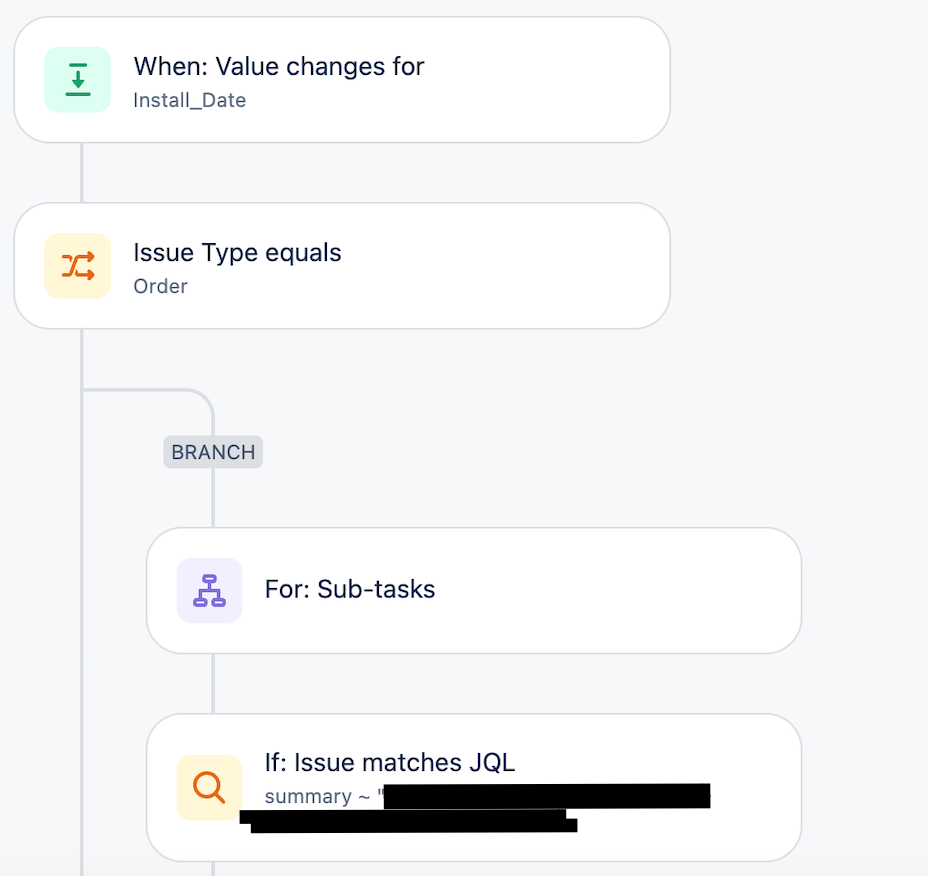This screenshot has width=928, height=876.
Task: Click the BRANCH label tag
Action: point(212,451)
